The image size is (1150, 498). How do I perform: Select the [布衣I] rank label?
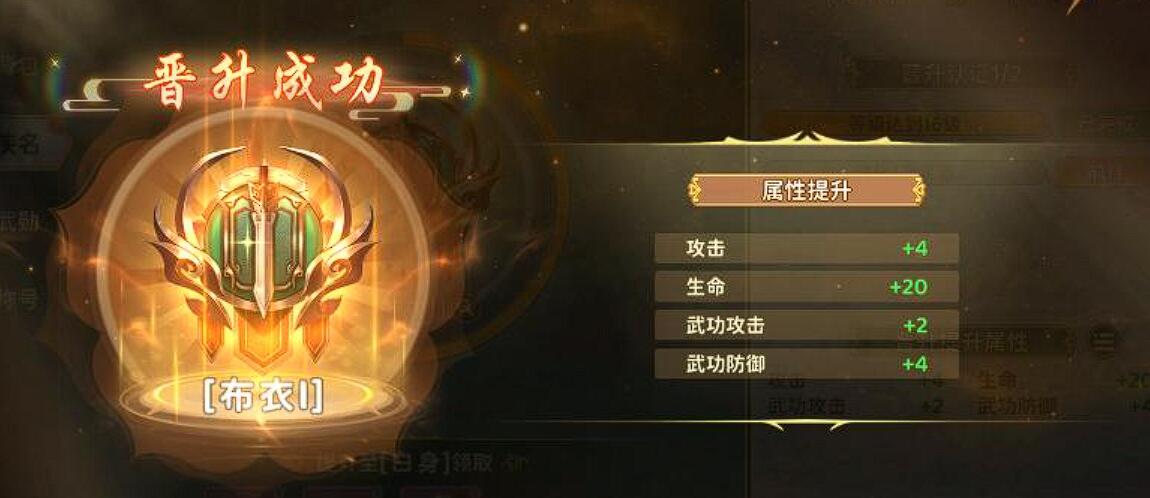pos(262,397)
